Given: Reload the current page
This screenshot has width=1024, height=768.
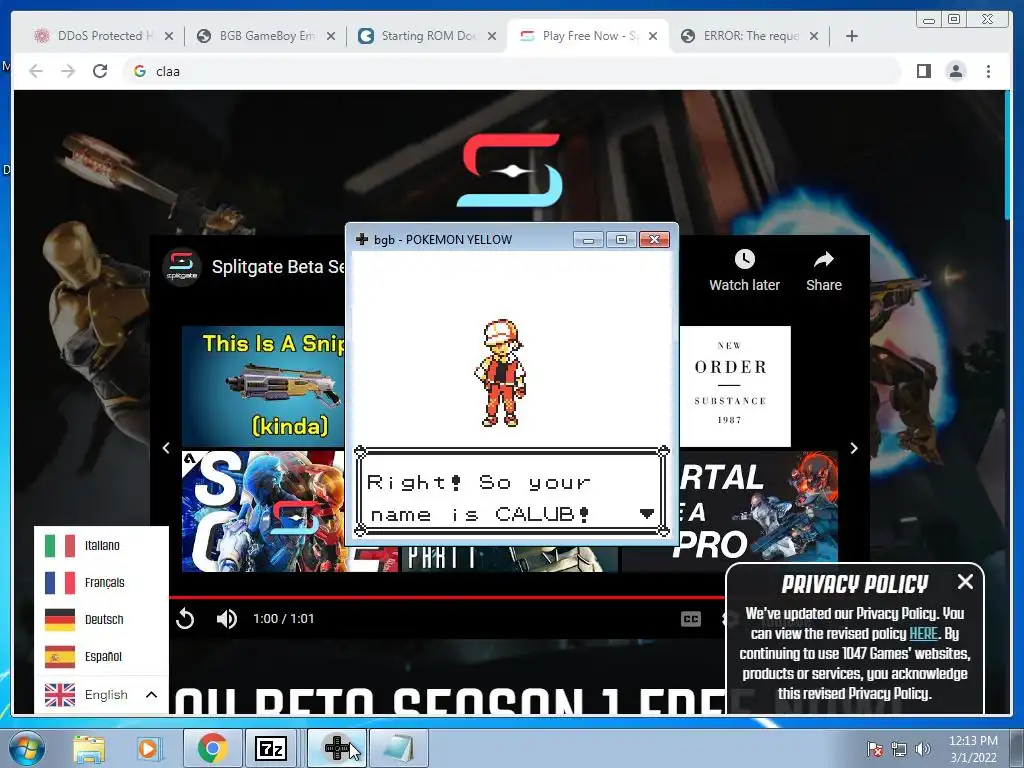Looking at the screenshot, I should (100, 71).
